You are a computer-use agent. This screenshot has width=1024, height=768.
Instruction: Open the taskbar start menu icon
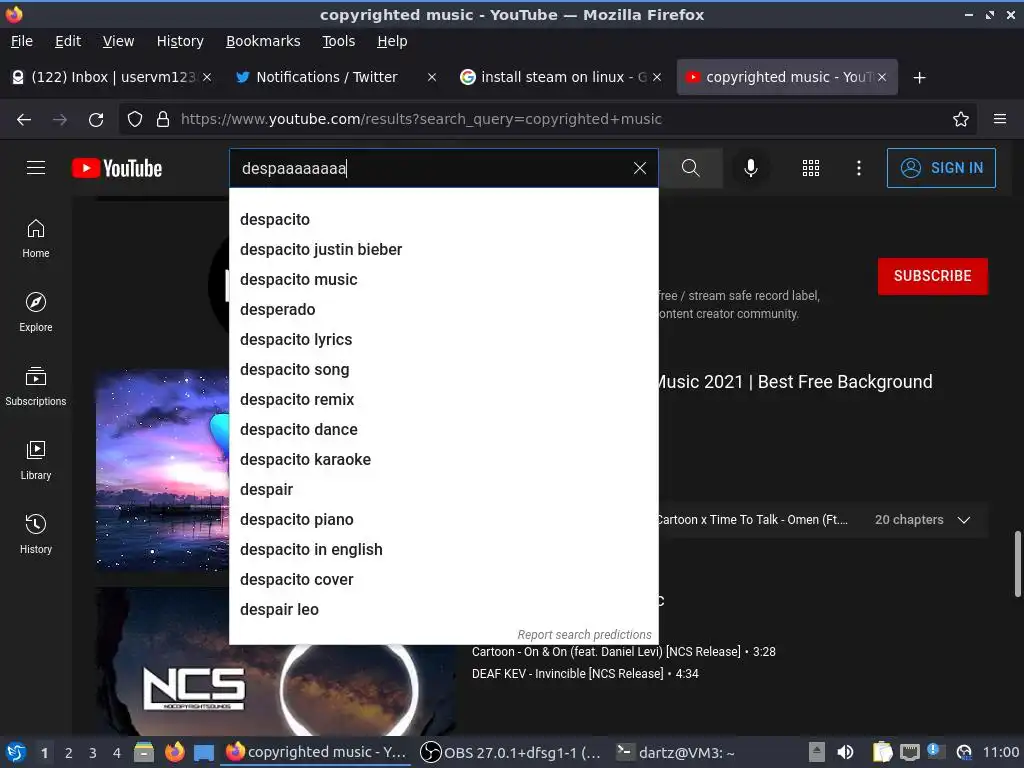(16, 752)
